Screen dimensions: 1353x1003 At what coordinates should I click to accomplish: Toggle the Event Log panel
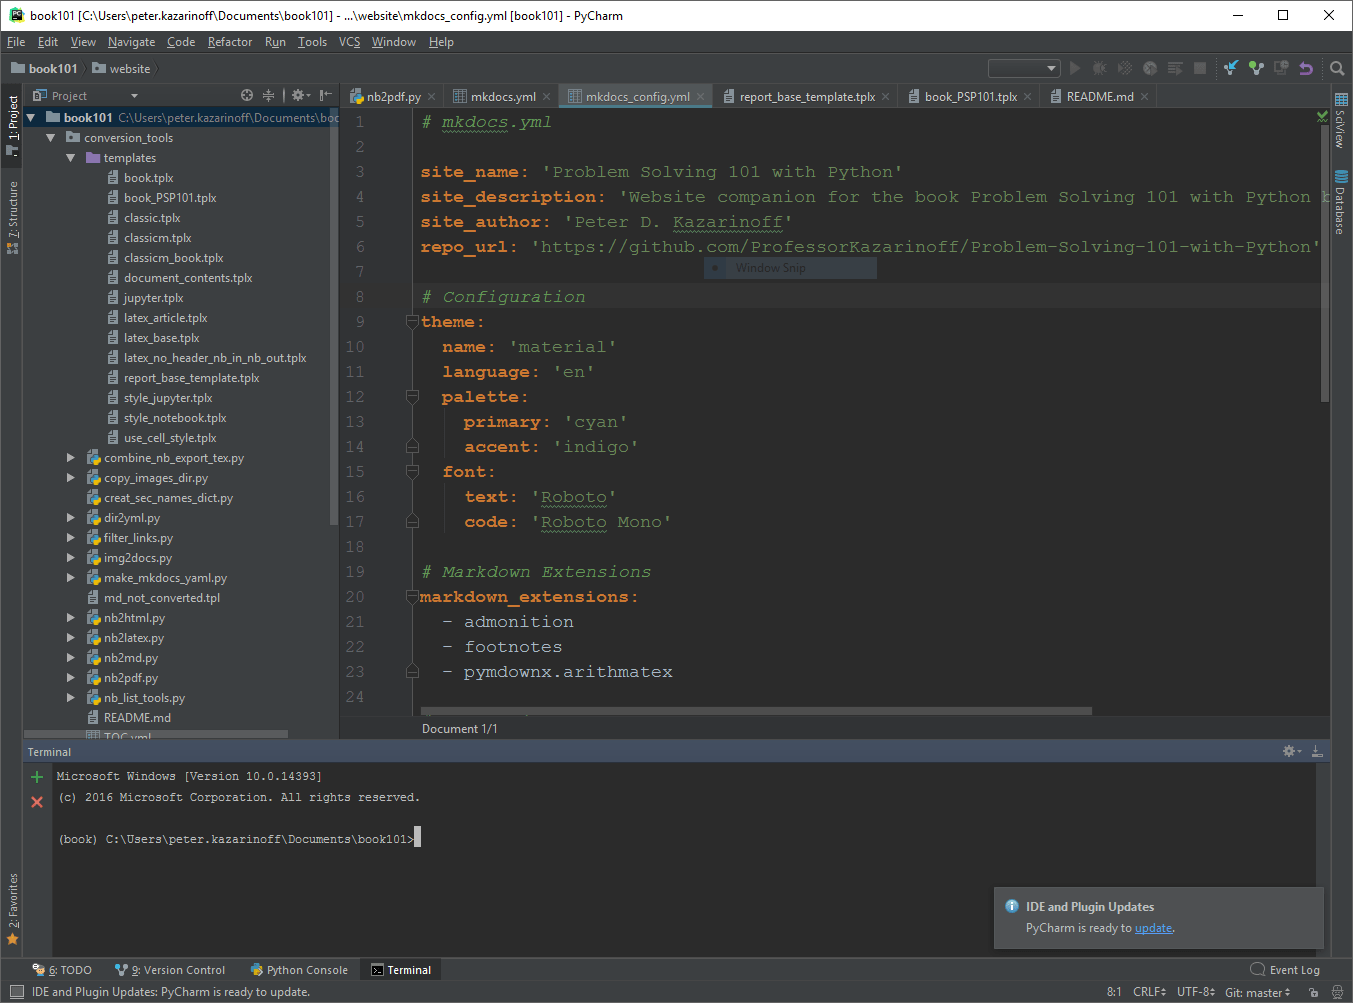pyautogui.click(x=1286, y=969)
